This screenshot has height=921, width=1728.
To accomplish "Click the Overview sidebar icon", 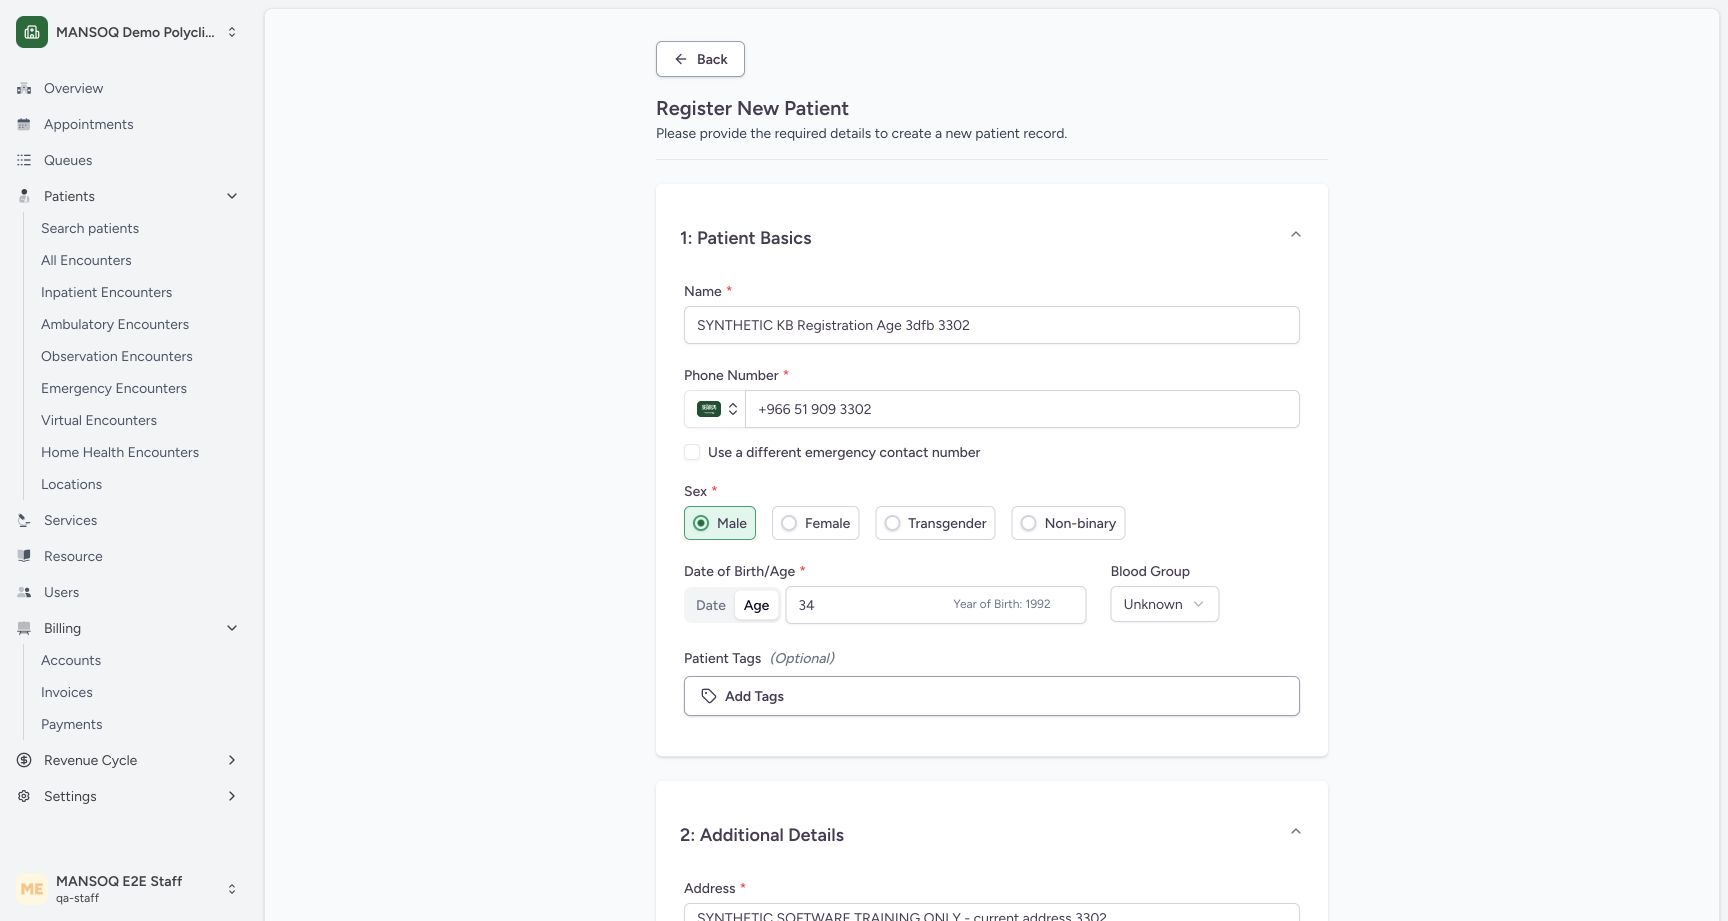I will (24, 88).
